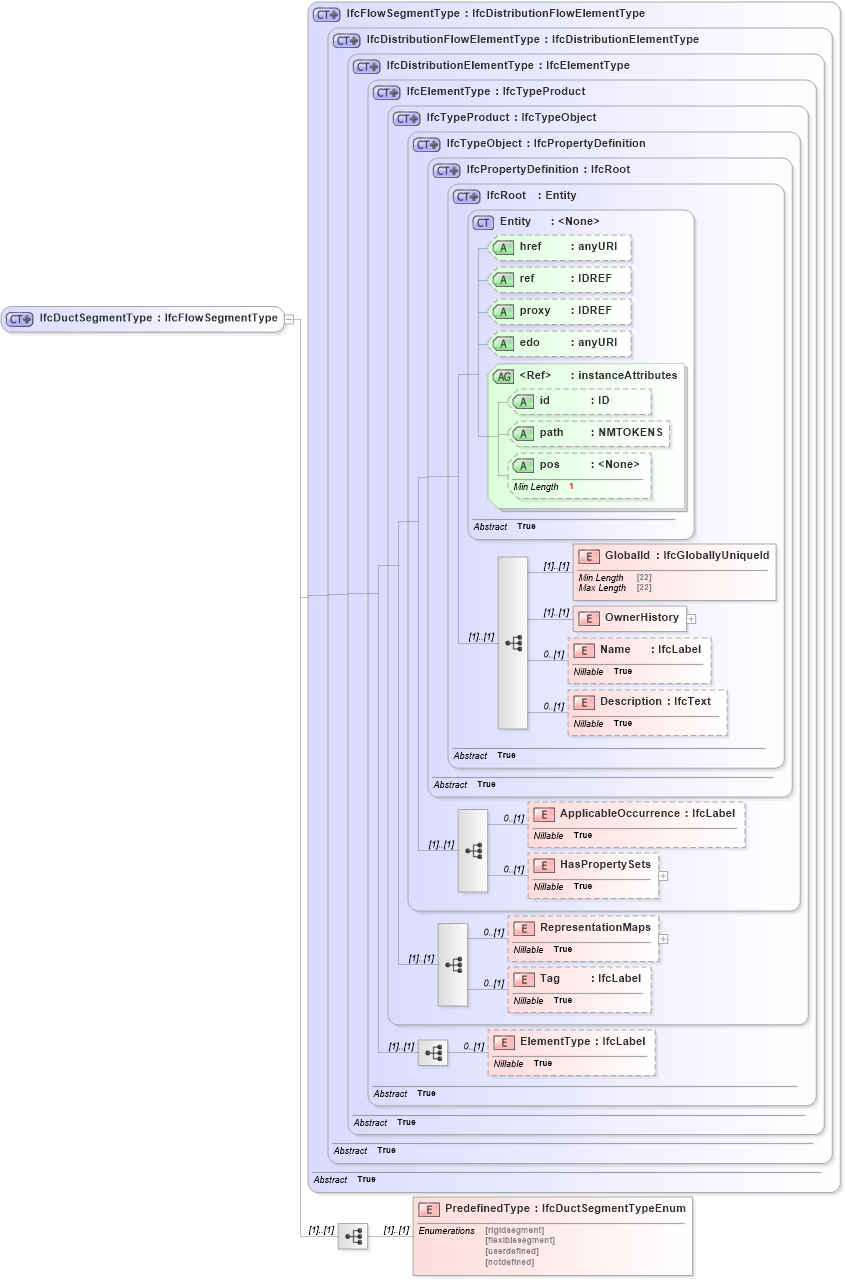Expand OwnerHistory via its plus toggle

tap(690, 618)
